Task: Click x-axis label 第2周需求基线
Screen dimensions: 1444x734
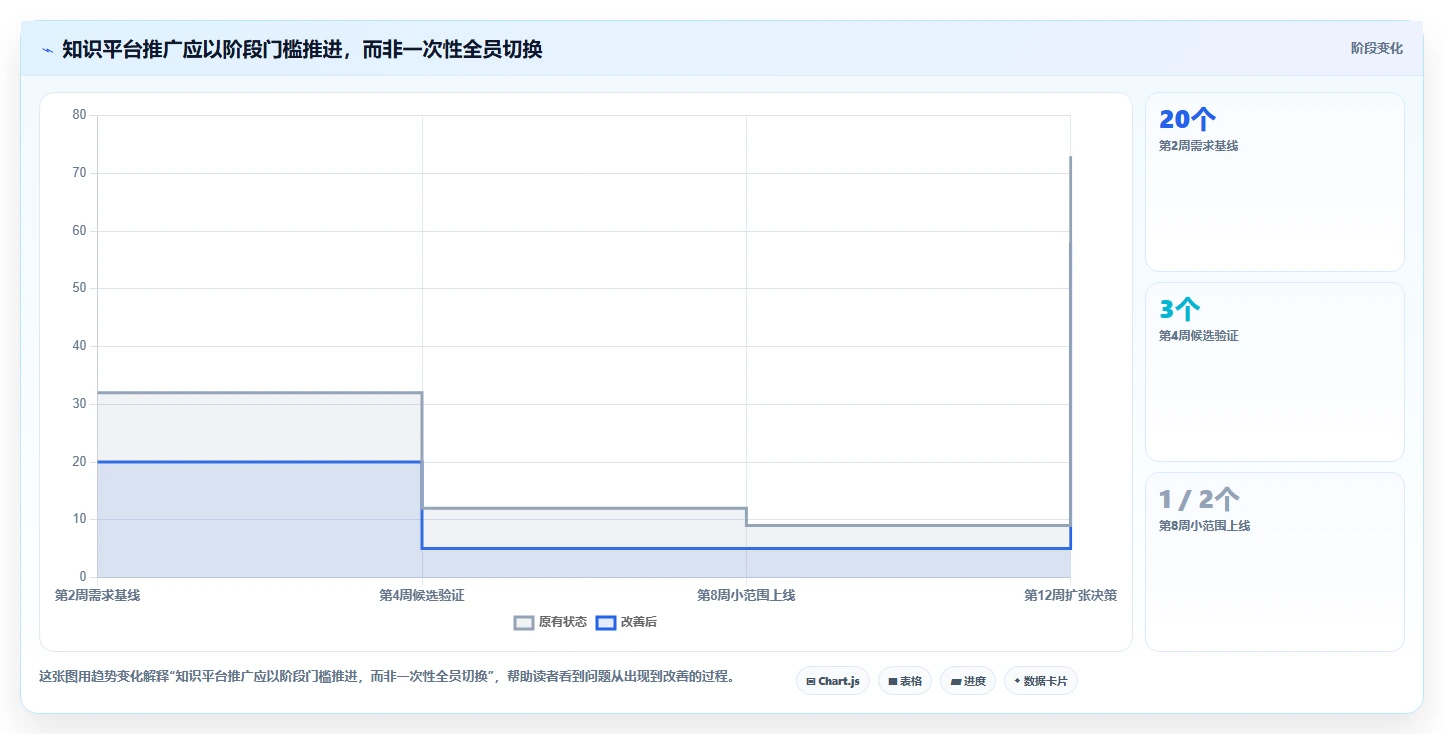Action: coord(97,596)
